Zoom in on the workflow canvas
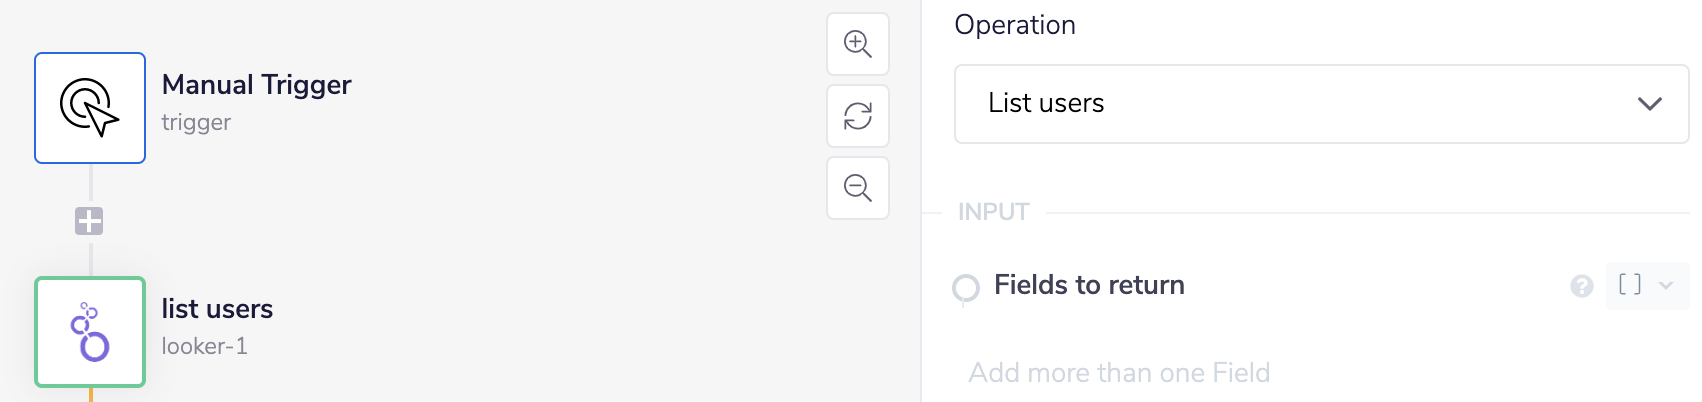This screenshot has width=1702, height=402. pyautogui.click(x=858, y=44)
